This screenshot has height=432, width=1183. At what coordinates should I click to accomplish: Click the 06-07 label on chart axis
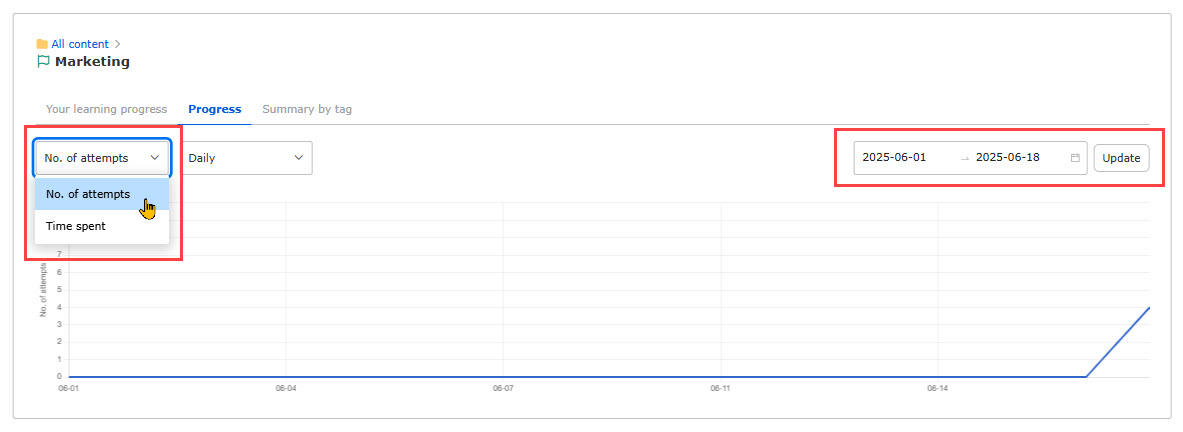503,387
